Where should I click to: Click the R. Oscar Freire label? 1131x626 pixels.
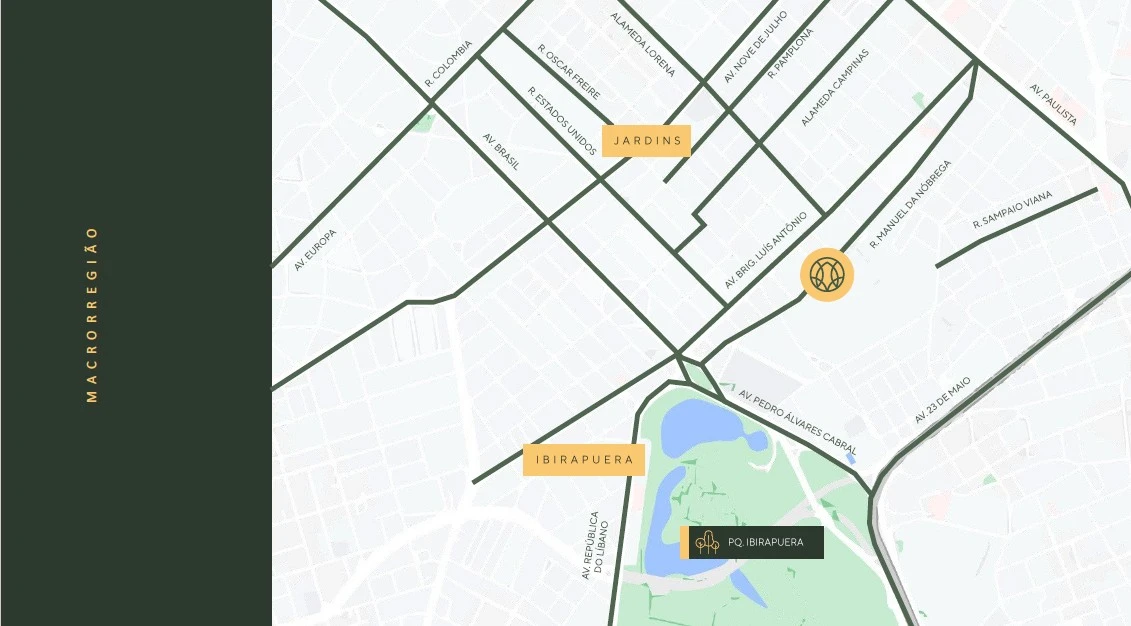[x=569, y=72]
